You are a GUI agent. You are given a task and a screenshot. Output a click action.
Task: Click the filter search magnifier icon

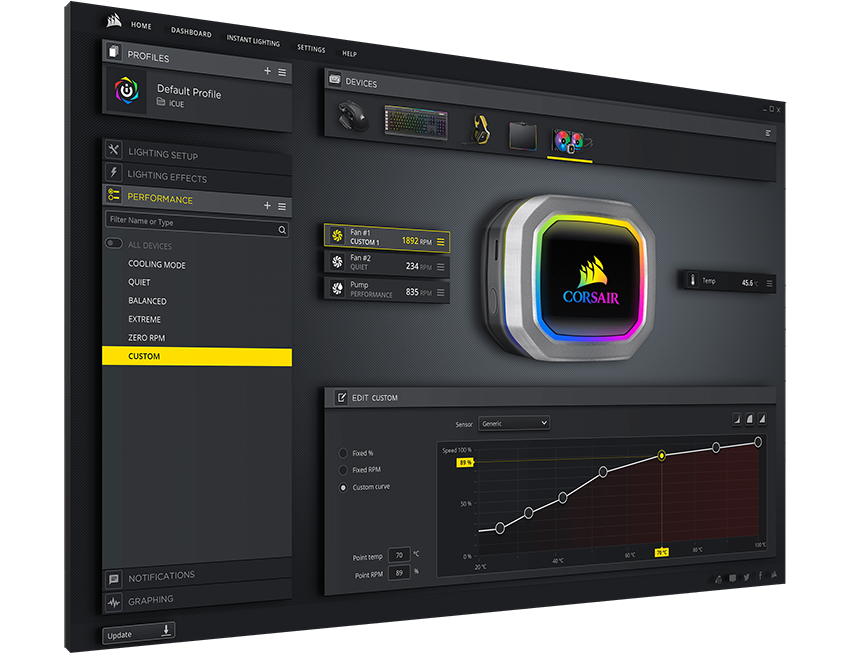pos(282,230)
